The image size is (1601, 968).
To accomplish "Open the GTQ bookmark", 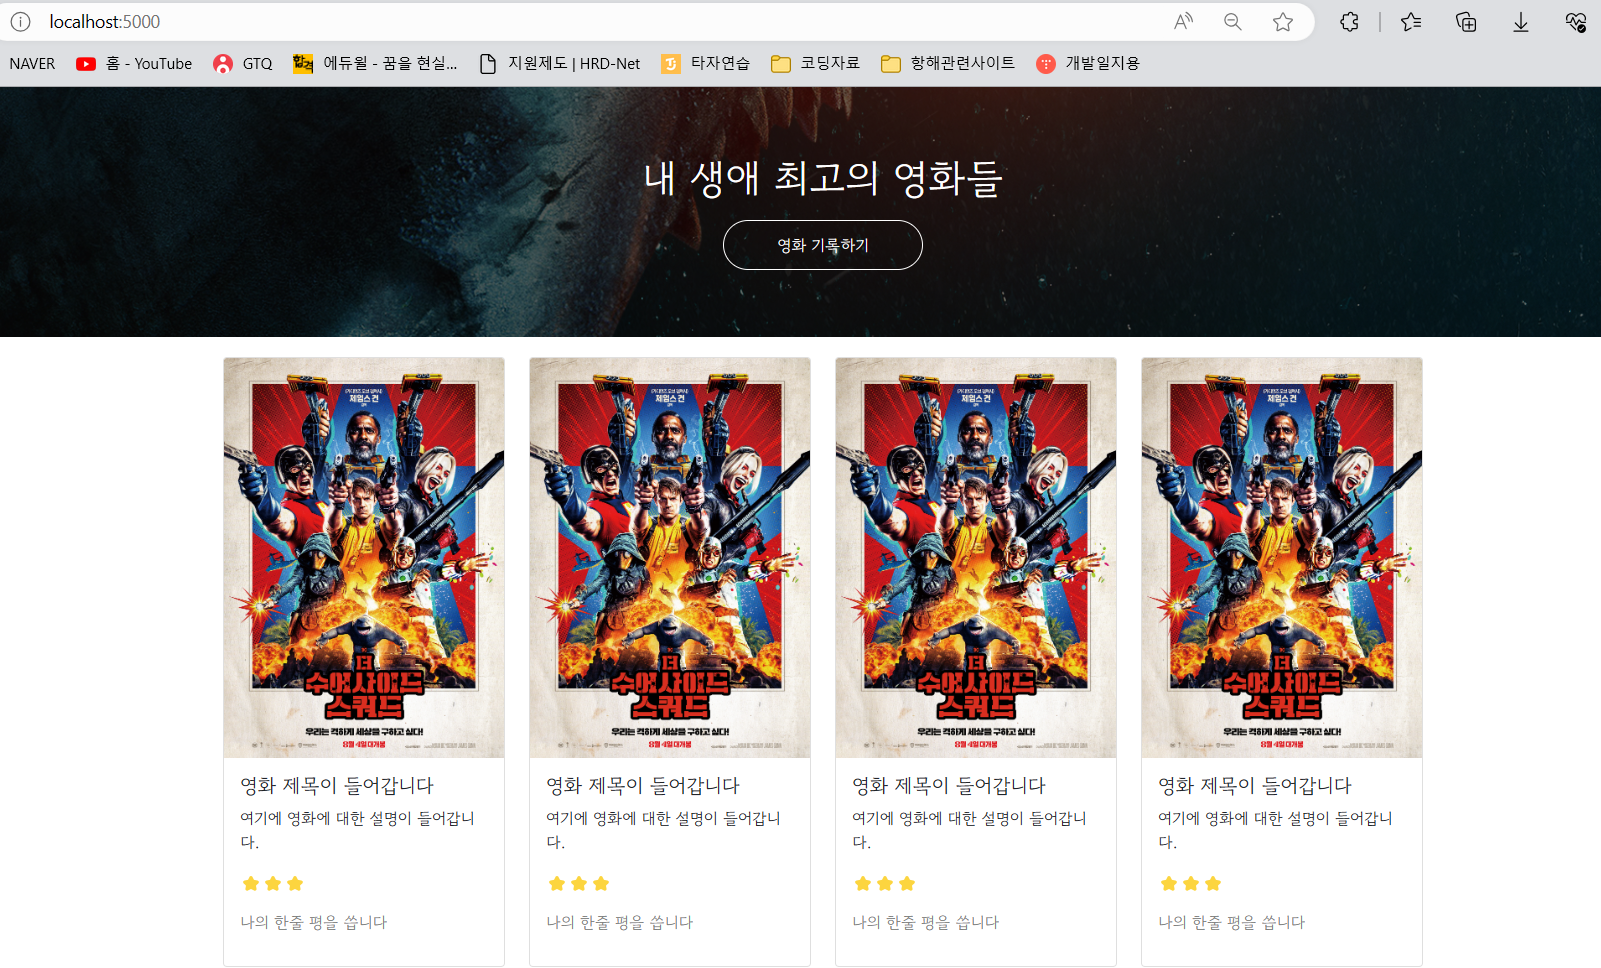I will [x=243, y=64].
